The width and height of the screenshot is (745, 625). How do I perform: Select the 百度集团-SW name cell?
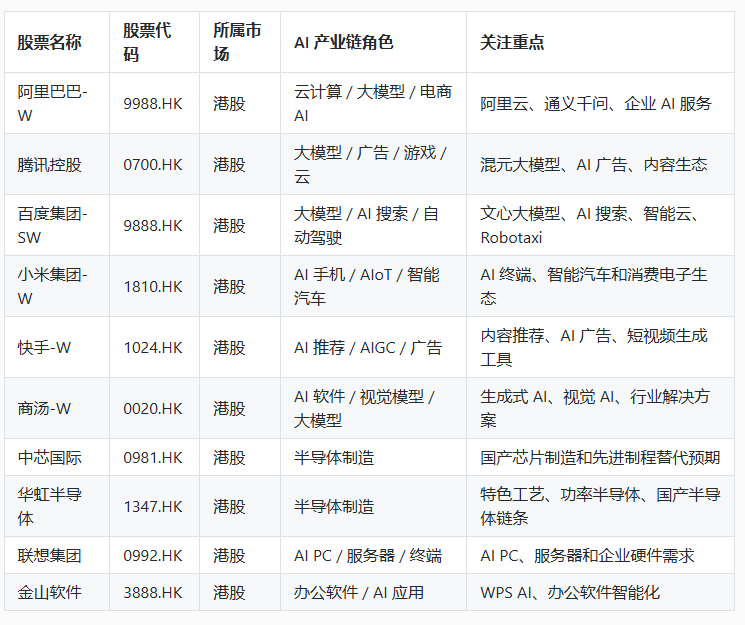pyautogui.click(x=57, y=225)
